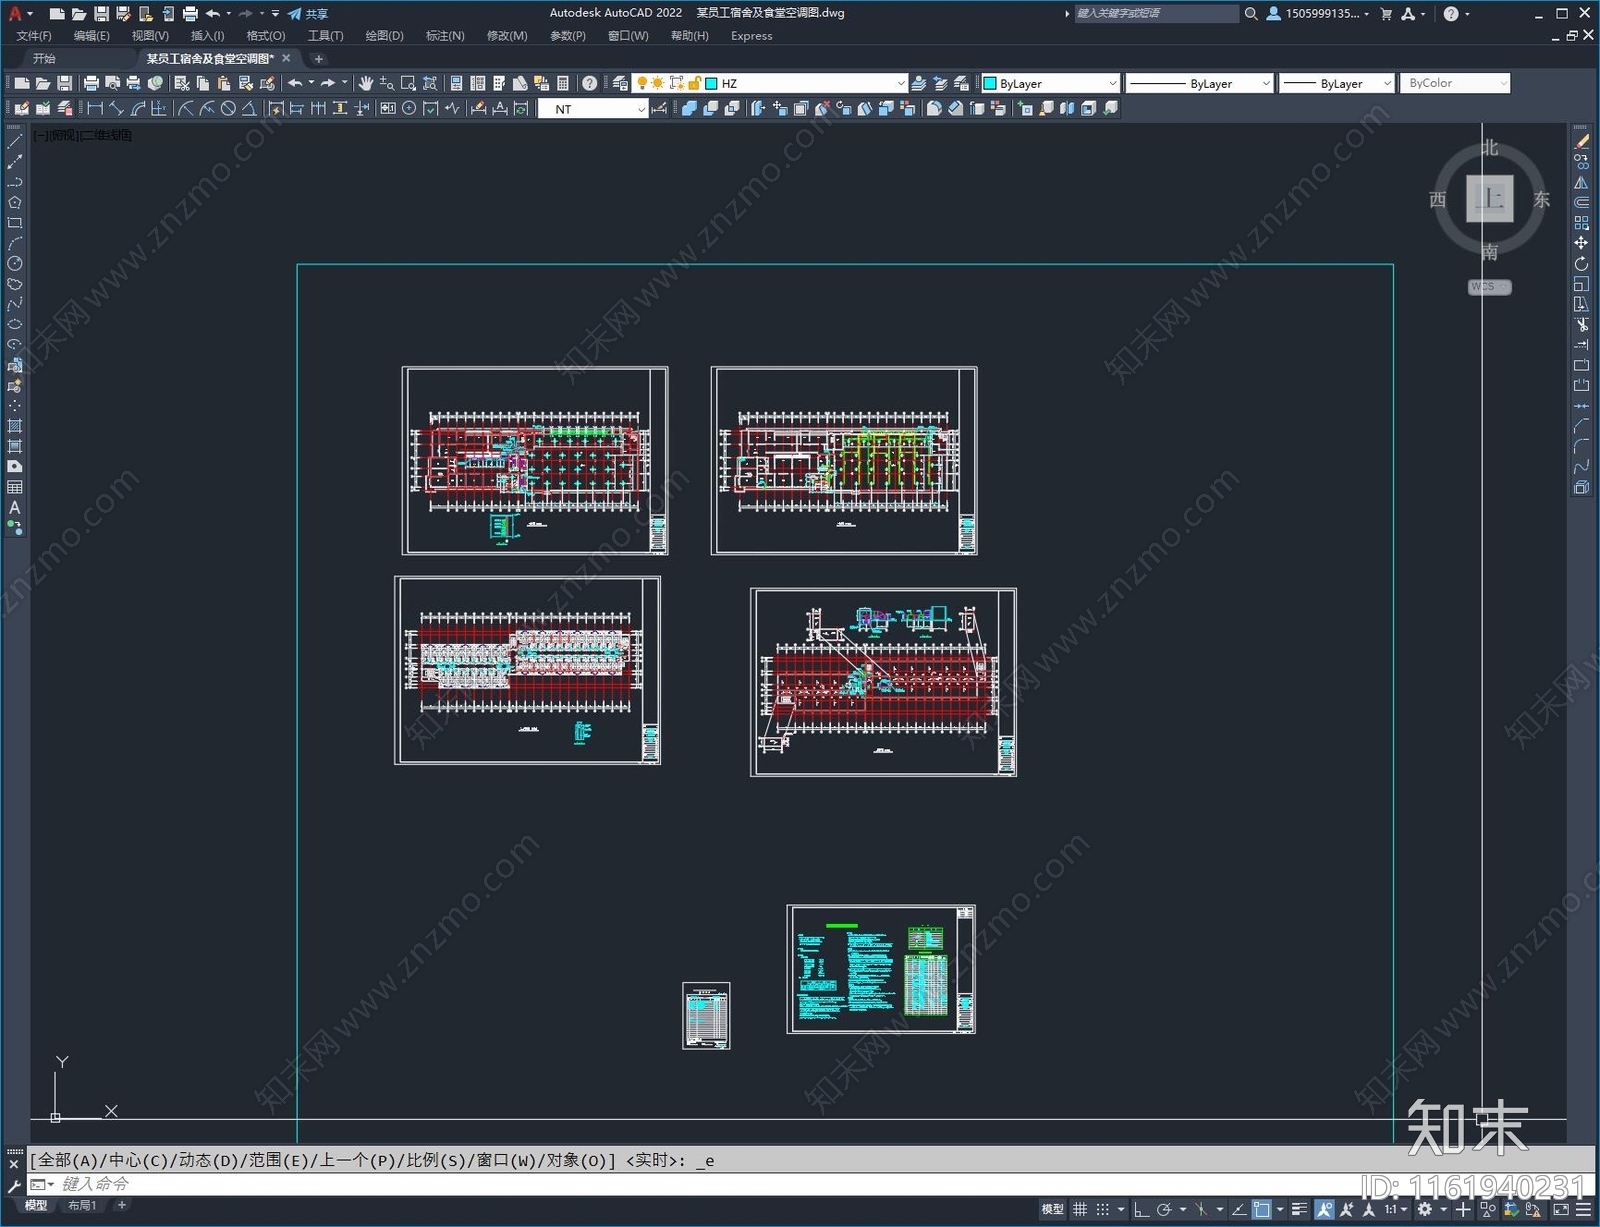Click the command line input field
The width and height of the screenshot is (1600, 1227).
[x=700, y=1184]
